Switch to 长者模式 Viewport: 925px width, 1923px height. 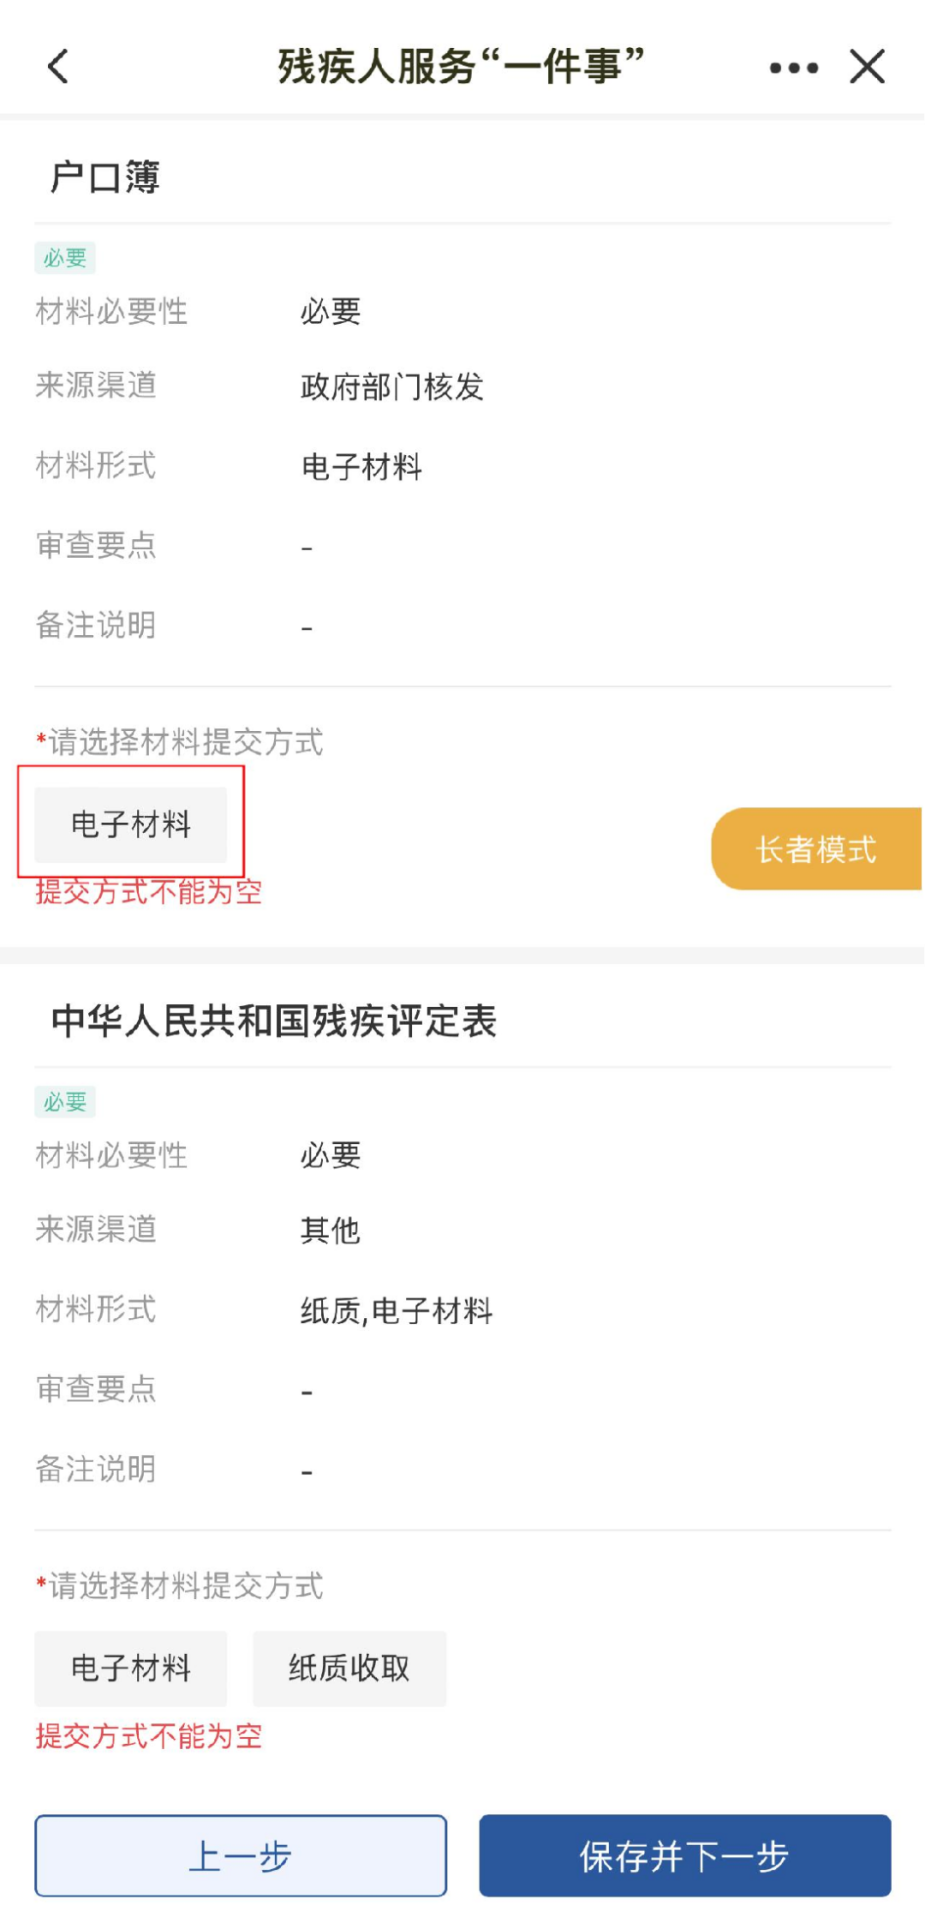click(x=816, y=849)
